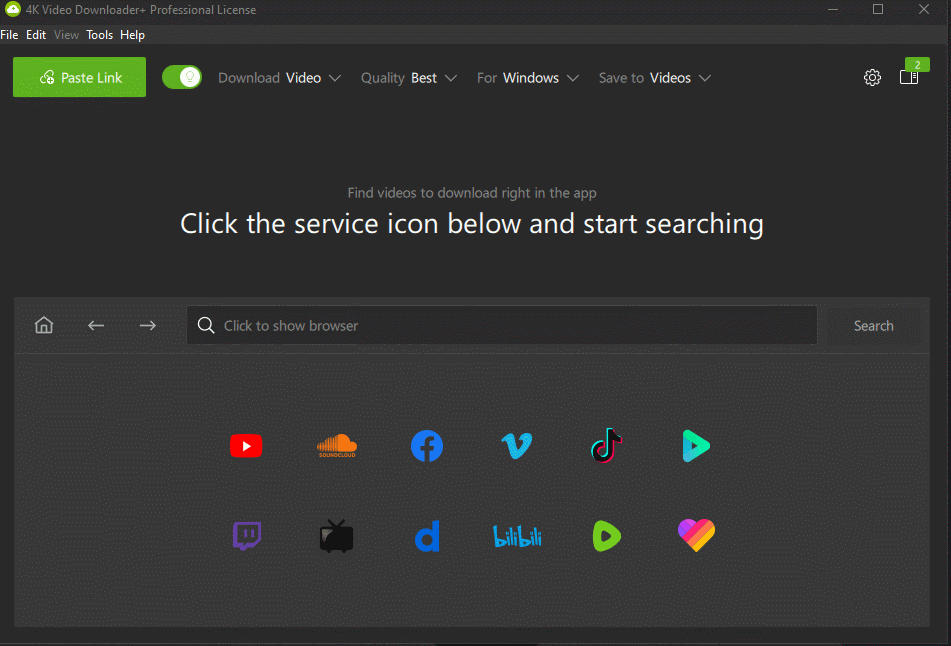Open YouTube service icon
Image resolution: width=951 pixels, height=646 pixels.
tap(246, 446)
